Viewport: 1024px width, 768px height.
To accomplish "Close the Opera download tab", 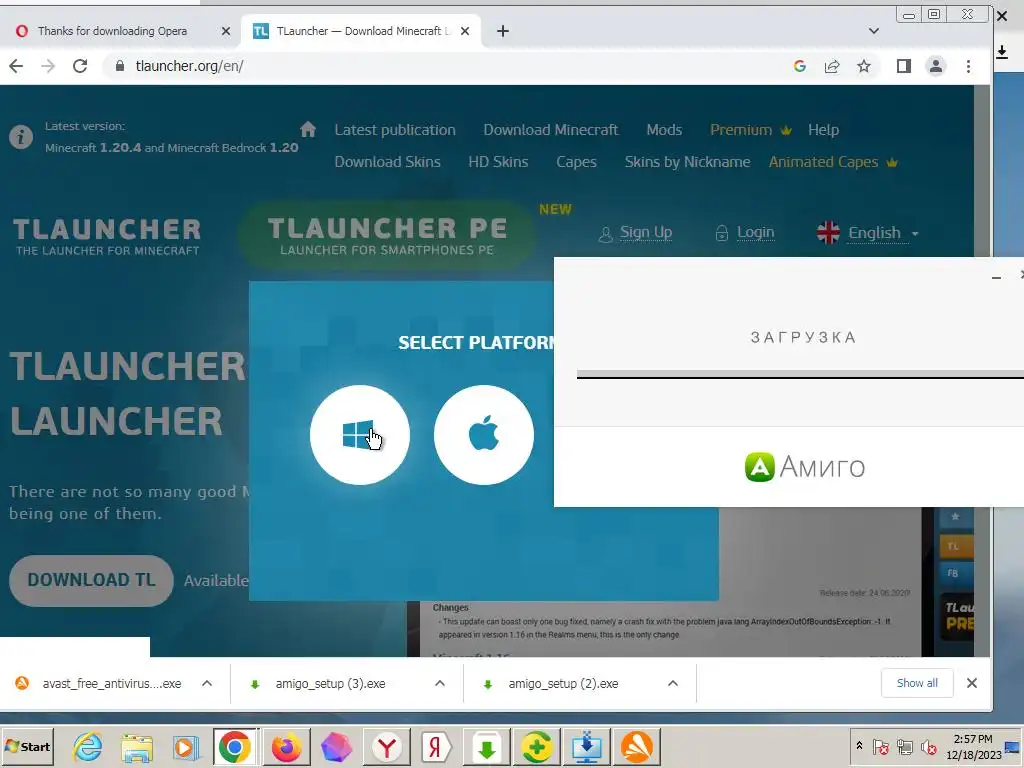I will (x=225, y=31).
